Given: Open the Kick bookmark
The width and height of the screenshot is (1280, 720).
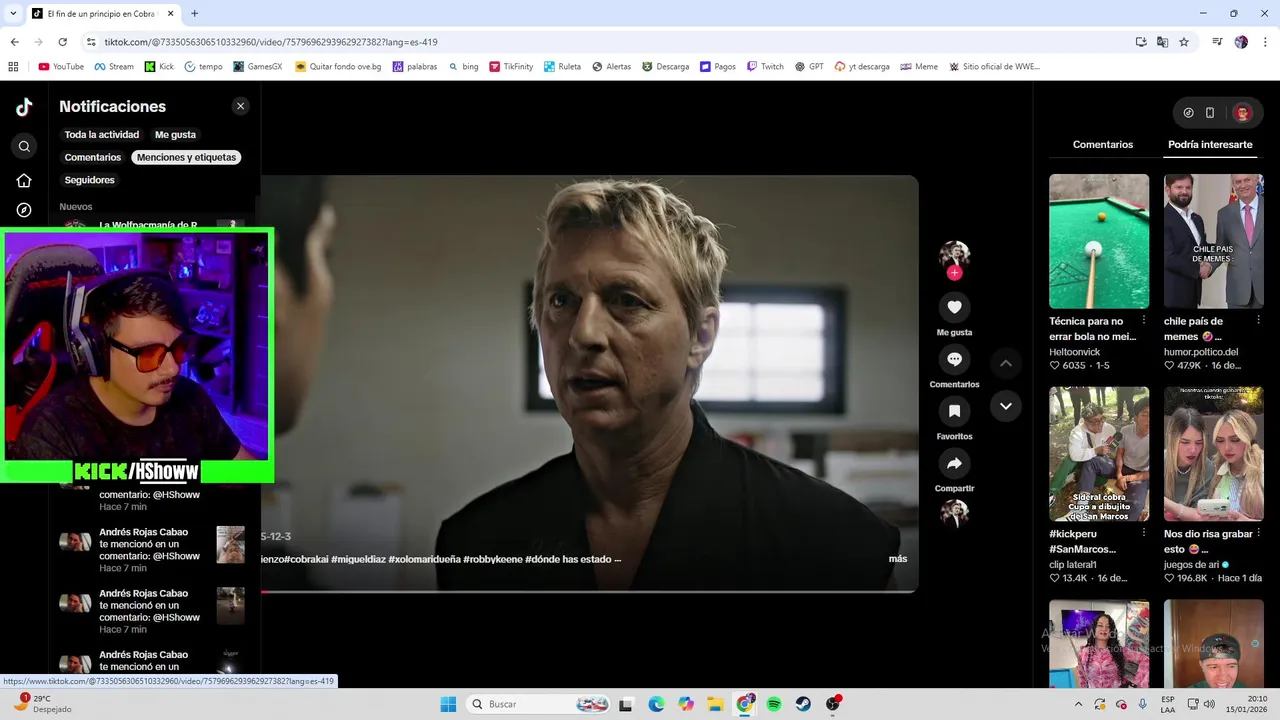Looking at the screenshot, I should 159,67.
